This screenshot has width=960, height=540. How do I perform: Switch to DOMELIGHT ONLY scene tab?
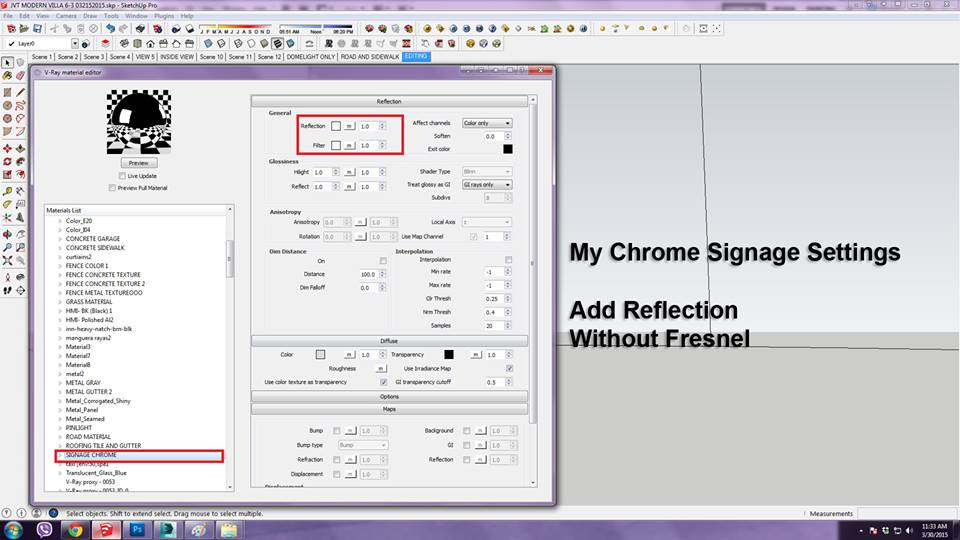click(311, 56)
